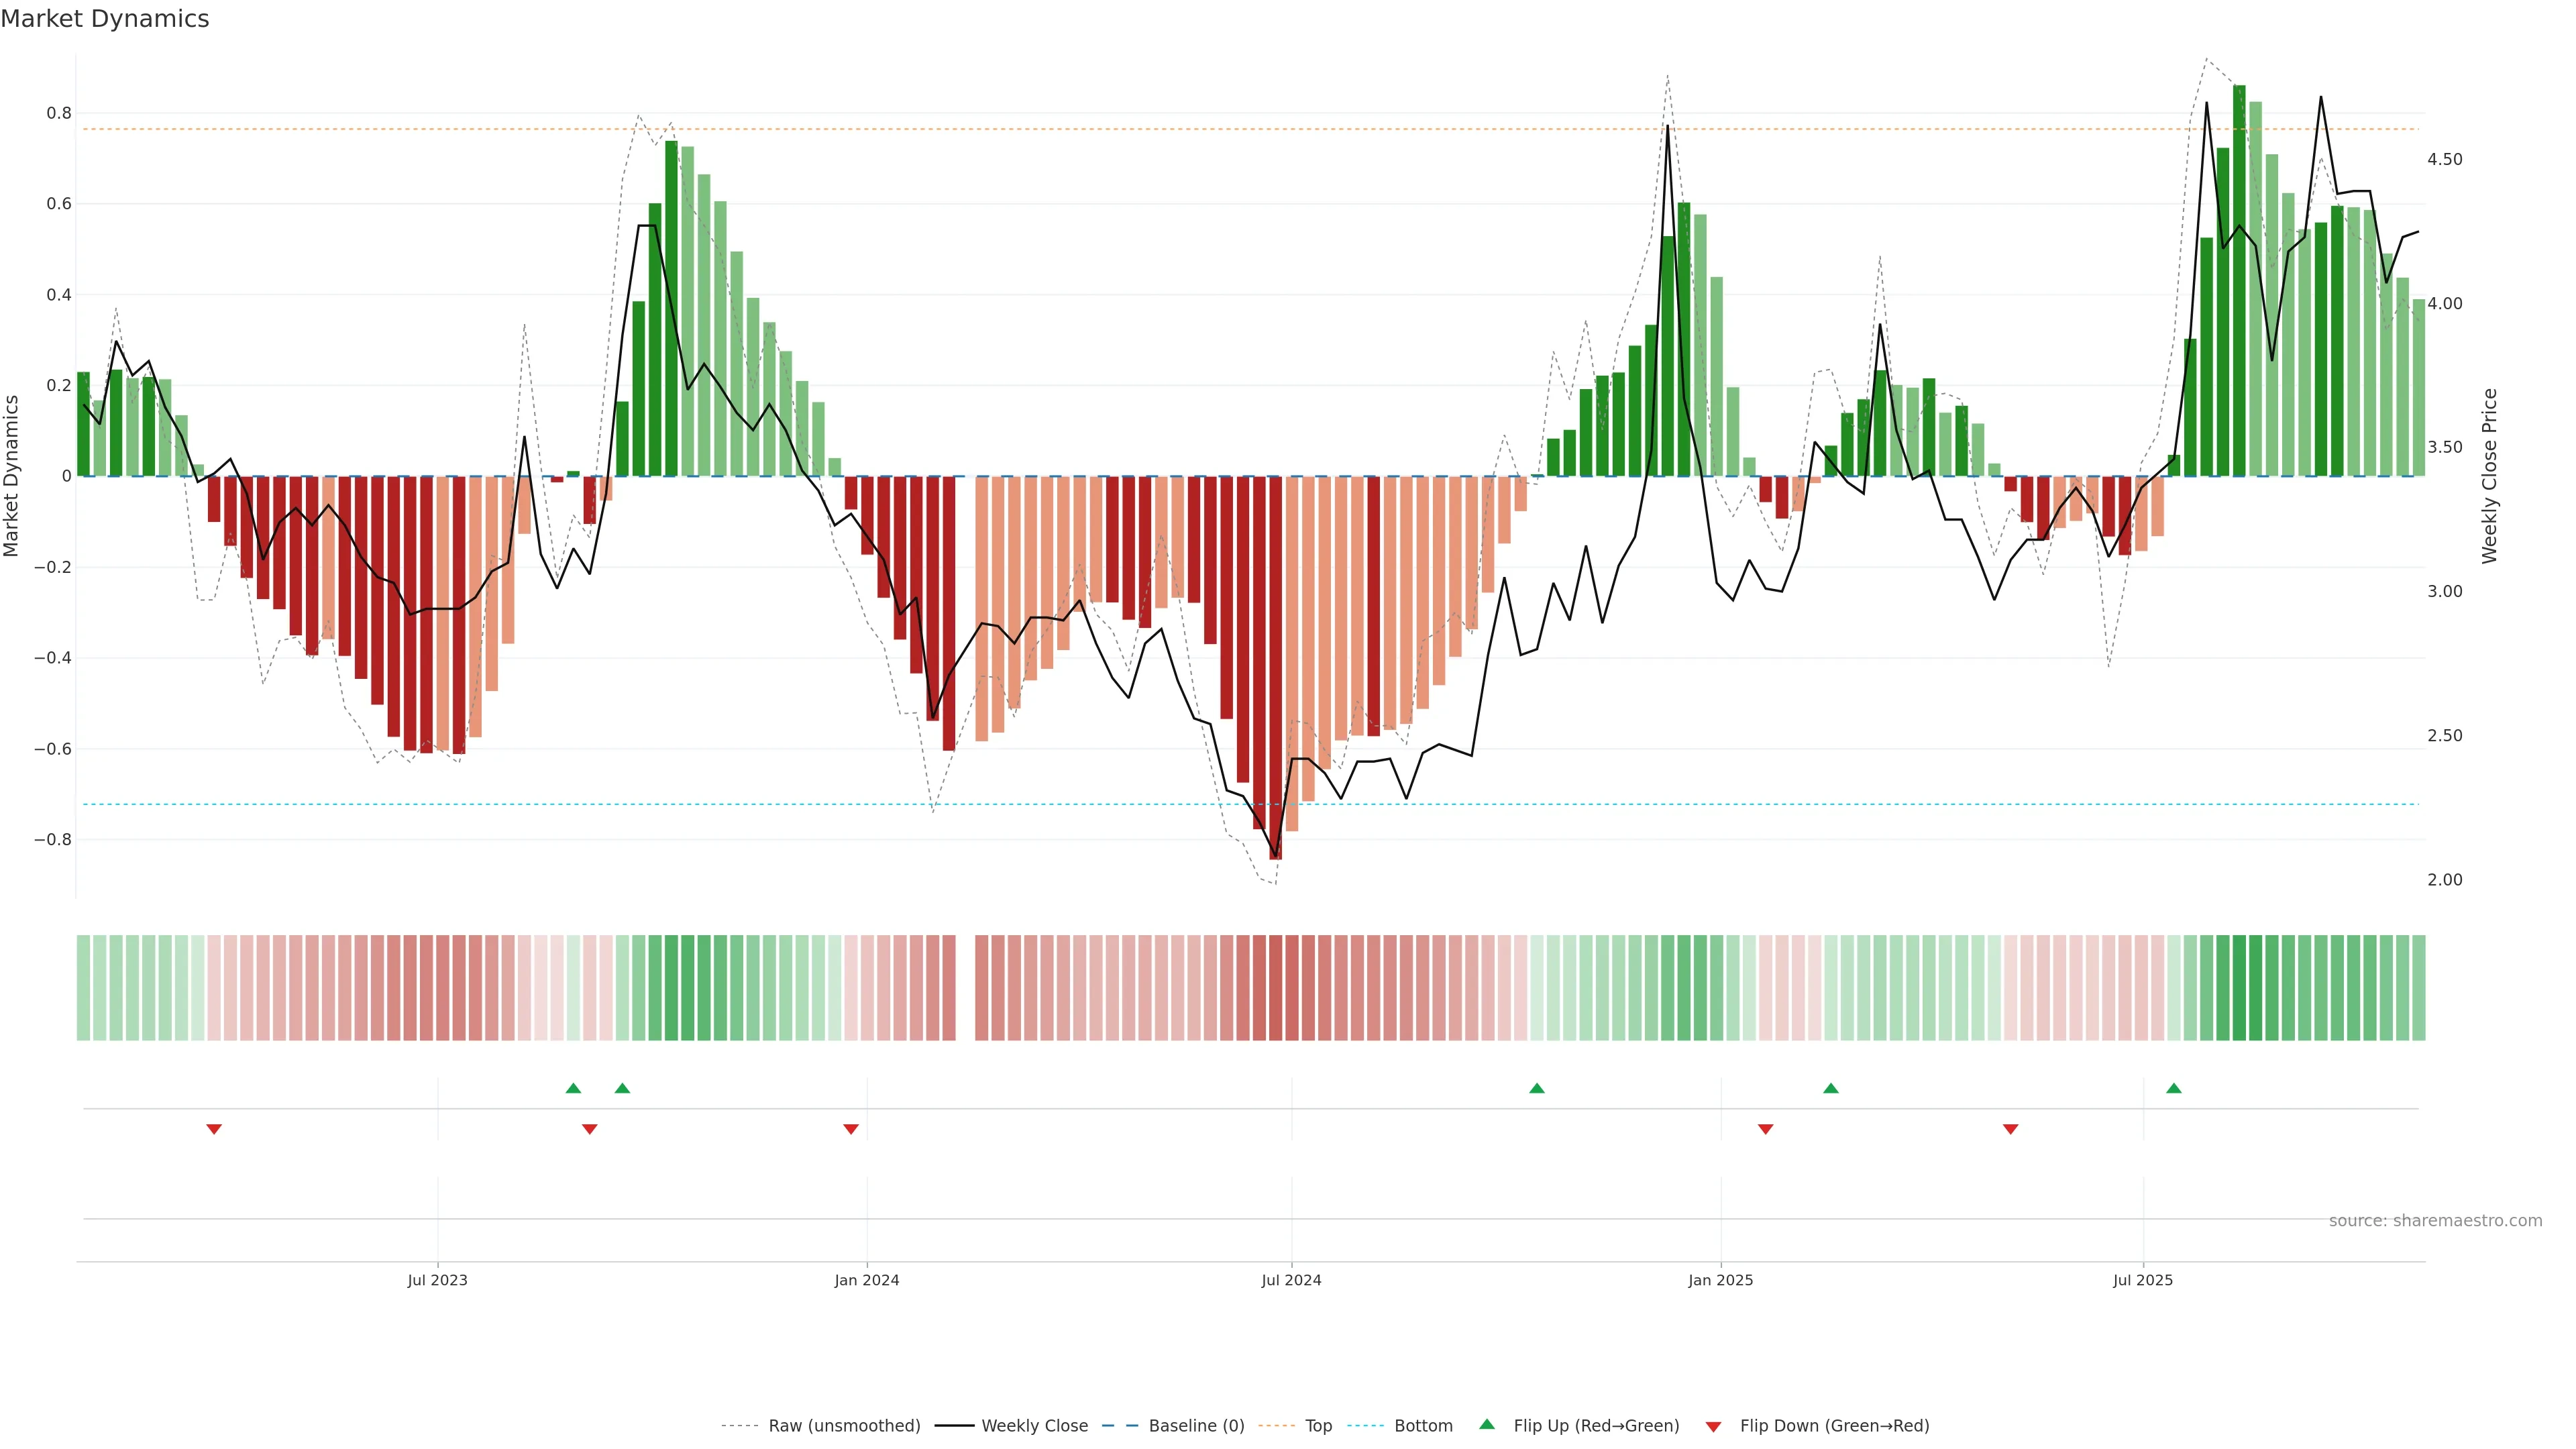The height and width of the screenshot is (1449, 2576).
Task: Click the Flip Down marker near May 2025
Action: click(2011, 1129)
